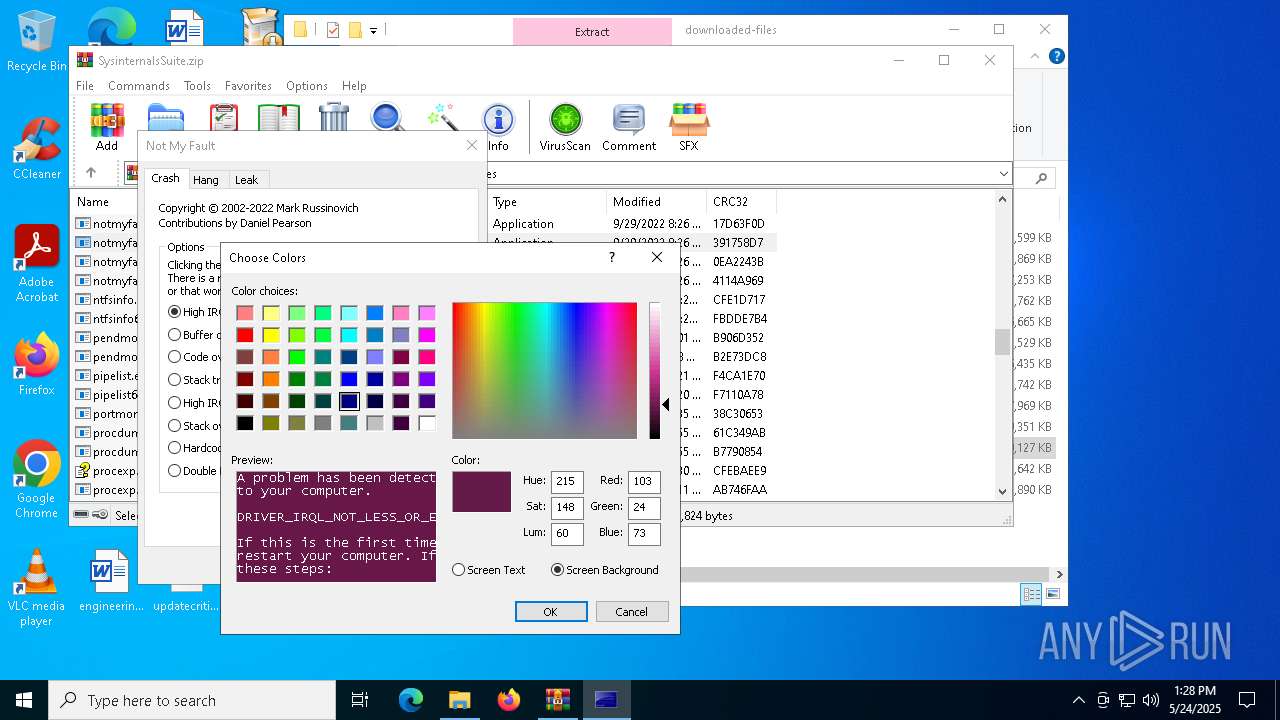Select the checked High IRQL radio option
Viewport: 1280px width, 720px height.
175,312
